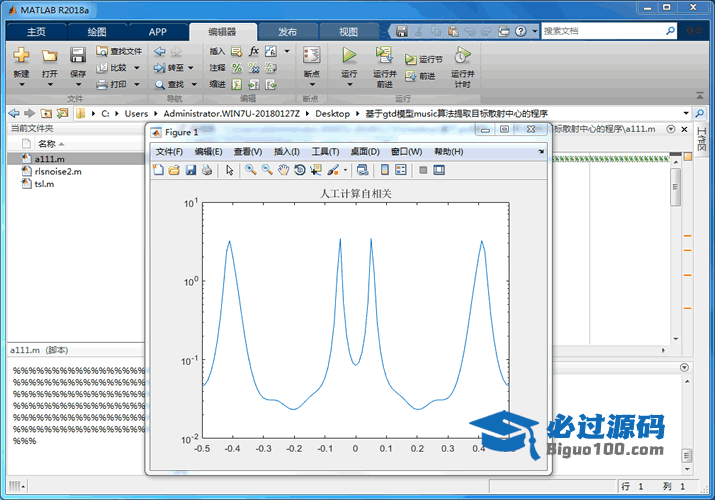Open the Print (打印) dropdown arrow

(x=136, y=84)
